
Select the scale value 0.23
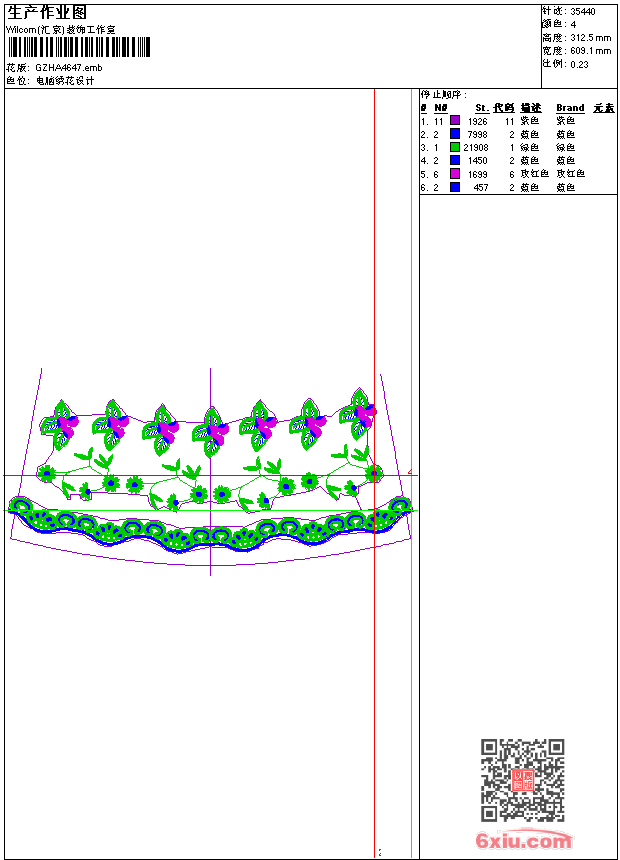pyautogui.click(x=579, y=64)
